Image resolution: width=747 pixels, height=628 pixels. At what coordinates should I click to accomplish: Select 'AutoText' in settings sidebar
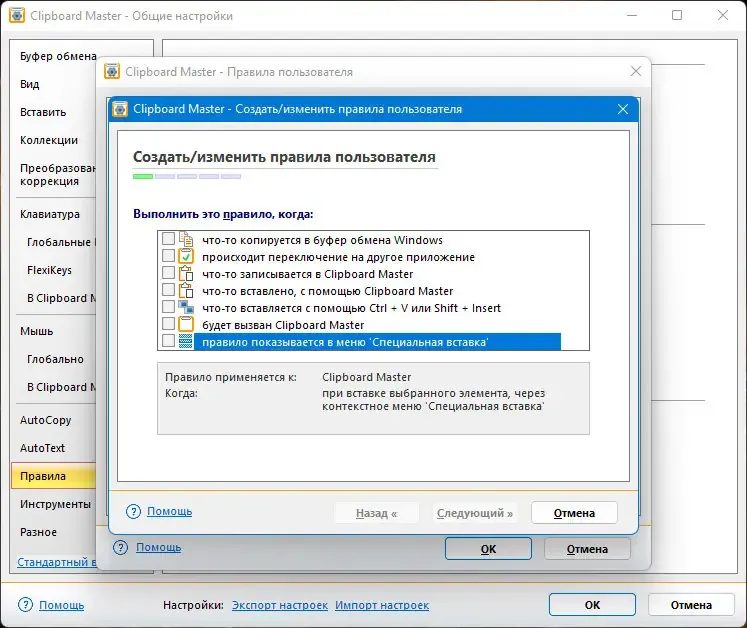tap(42, 448)
